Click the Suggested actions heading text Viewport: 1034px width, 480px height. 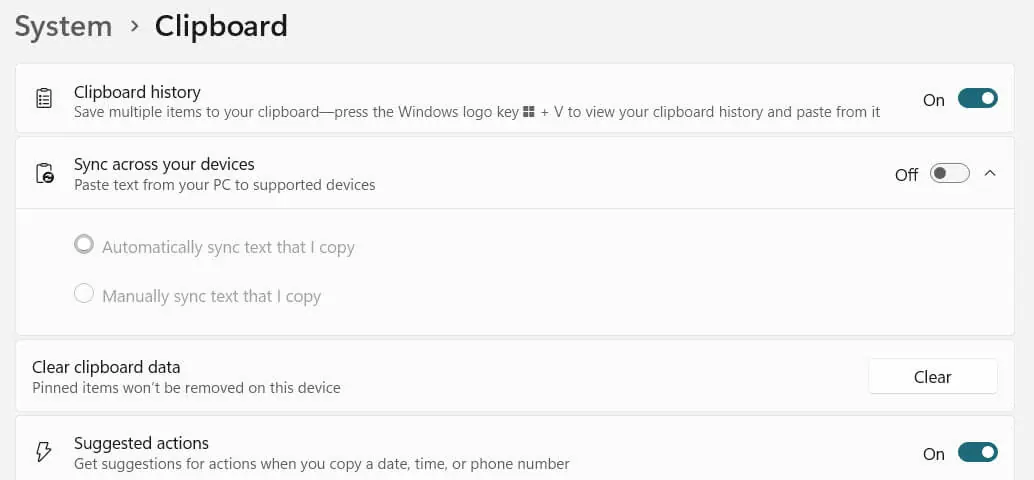click(141, 442)
